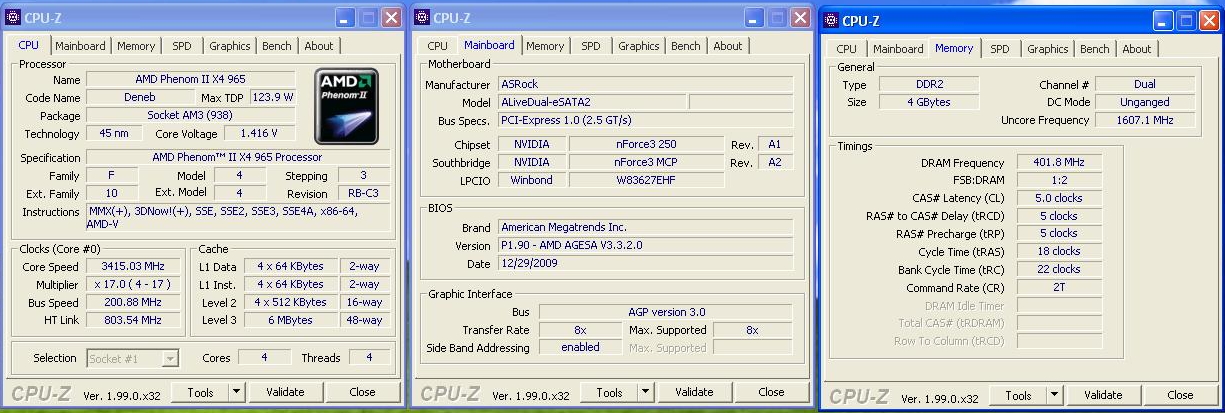
Task: Click the DRAM Frequency value 401.8 MHz
Action: click(1059, 163)
